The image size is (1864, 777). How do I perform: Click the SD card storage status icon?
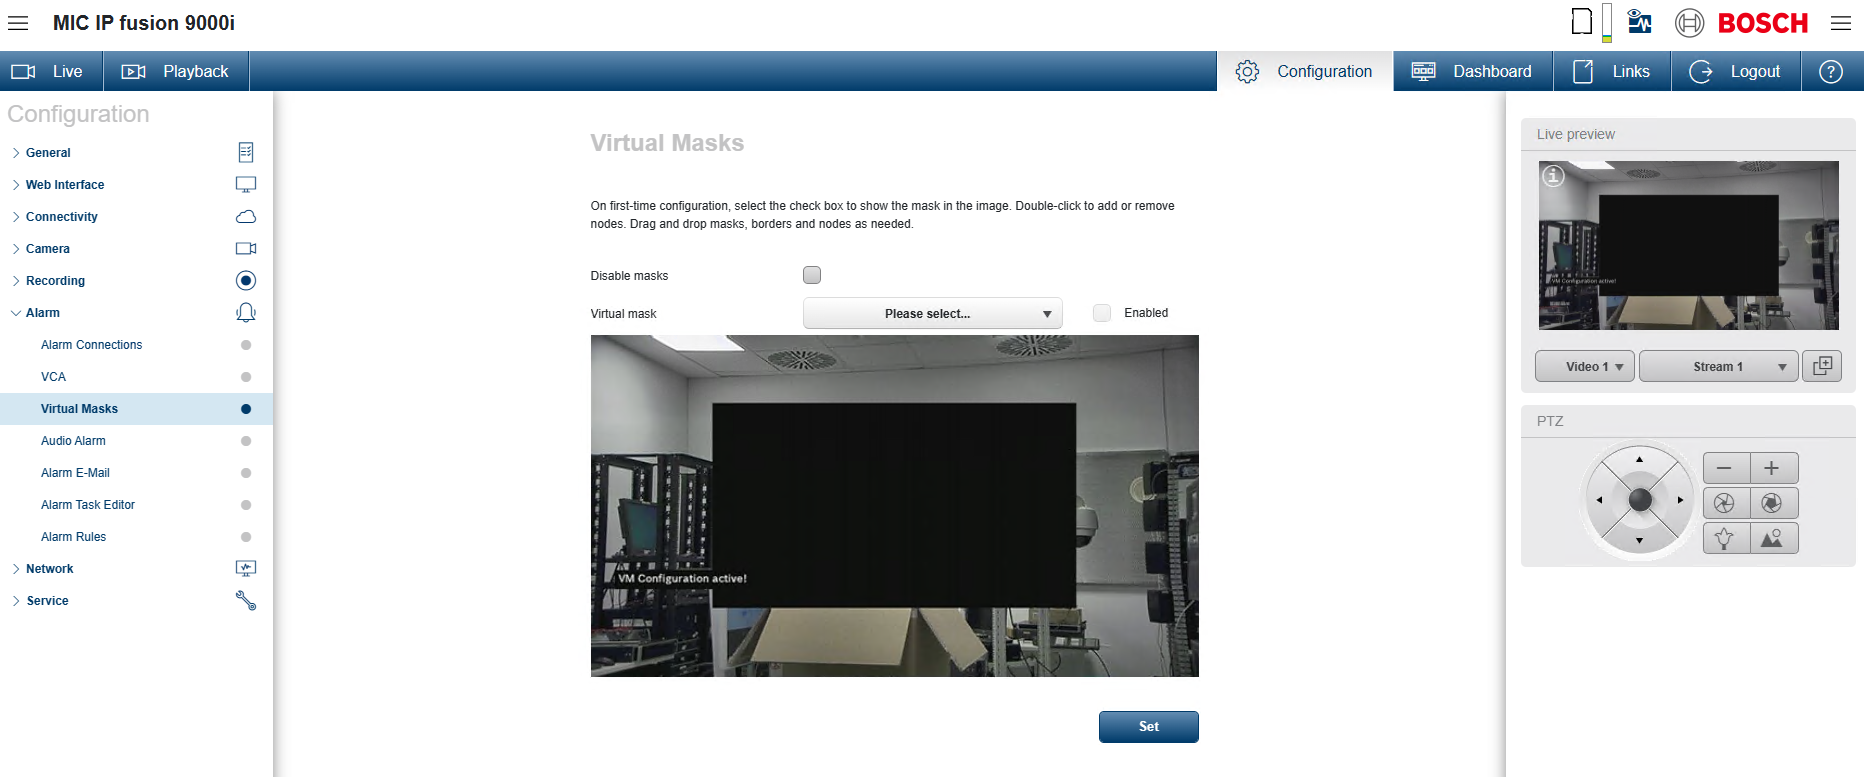1582,21
